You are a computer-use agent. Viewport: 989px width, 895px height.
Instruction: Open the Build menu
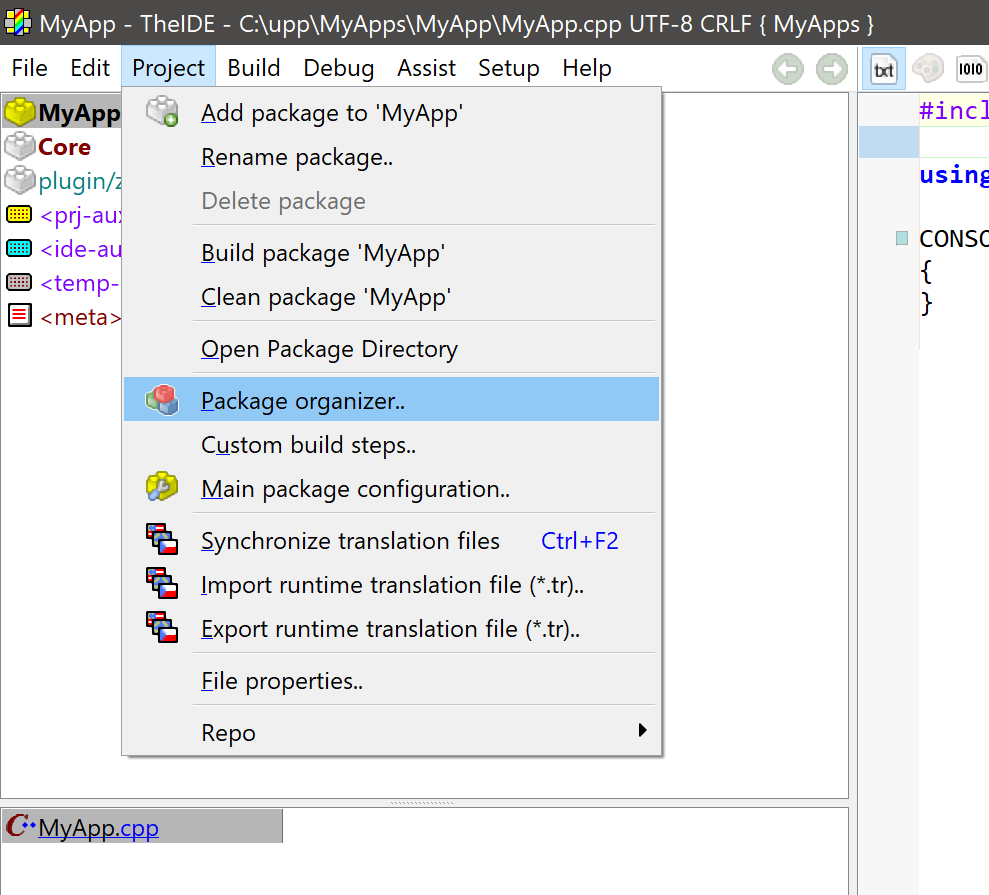coord(254,68)
